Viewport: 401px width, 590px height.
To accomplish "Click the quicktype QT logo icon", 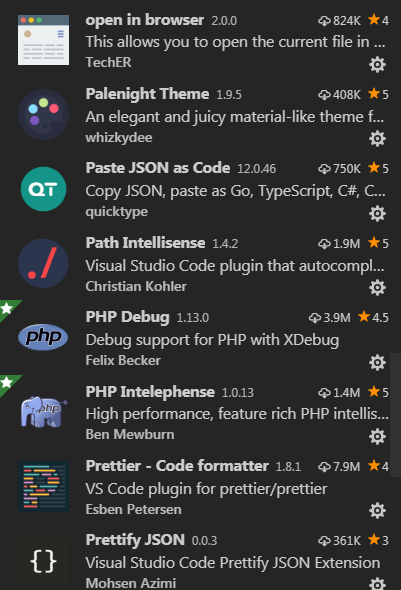I will tap(43, 189).
